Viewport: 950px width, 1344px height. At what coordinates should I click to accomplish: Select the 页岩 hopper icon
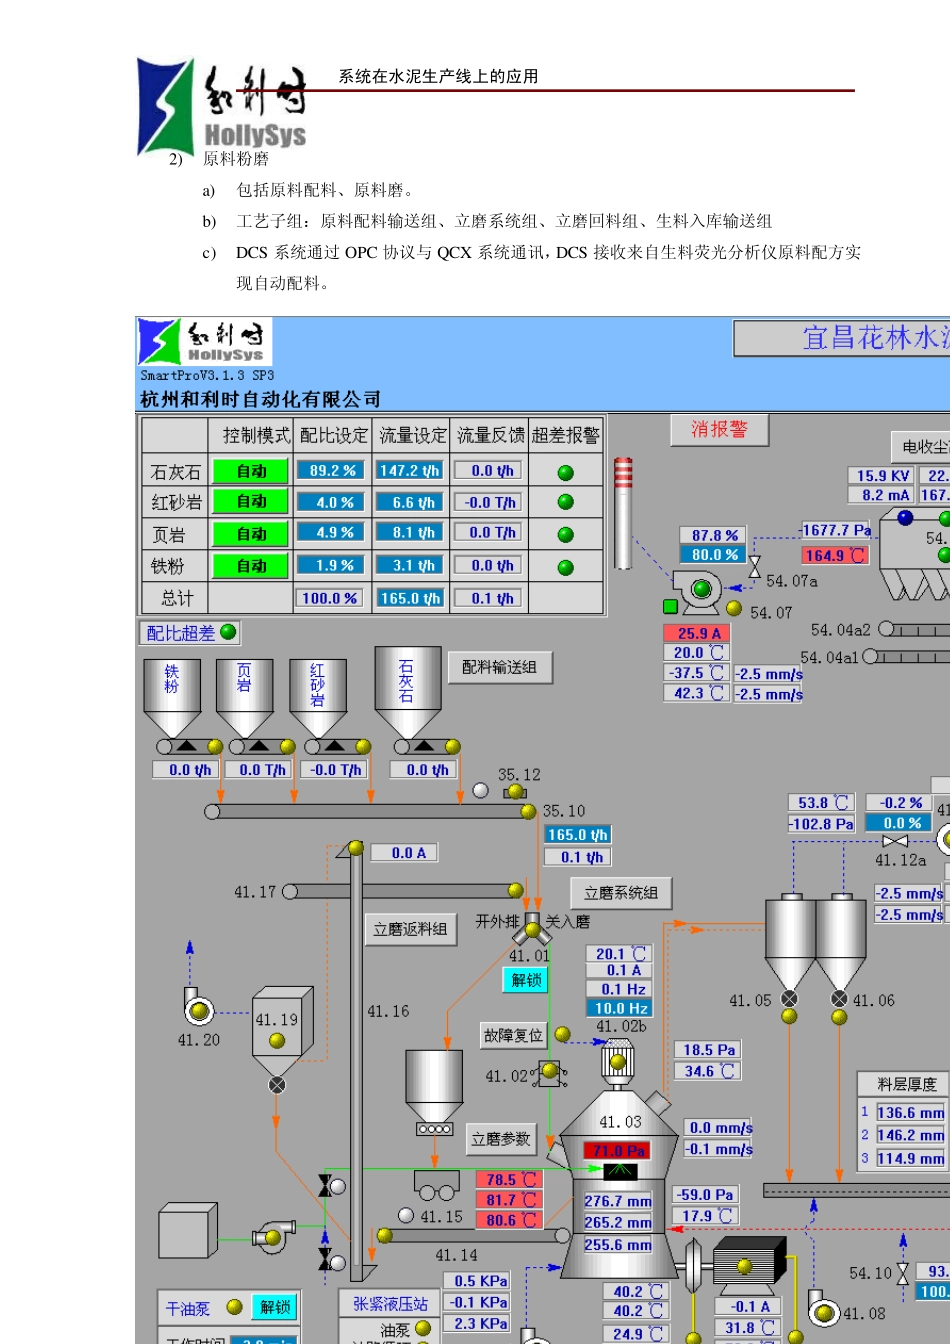(244, 698)
